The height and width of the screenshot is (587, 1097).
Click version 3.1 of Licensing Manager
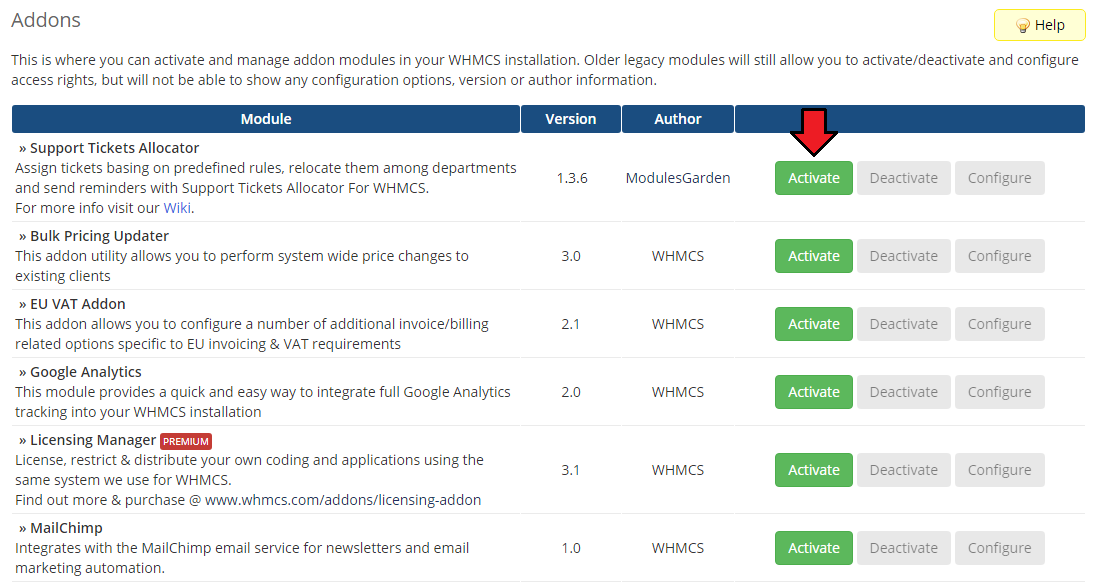pos(571,470)
